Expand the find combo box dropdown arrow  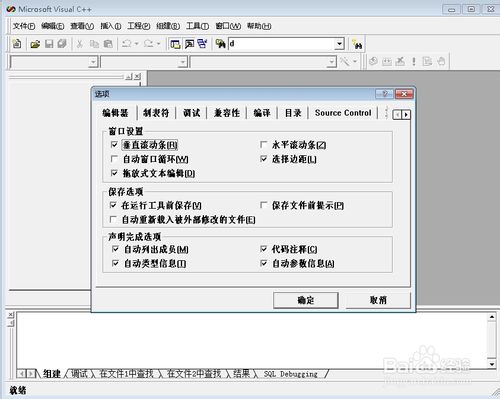[x=339, y=44]
